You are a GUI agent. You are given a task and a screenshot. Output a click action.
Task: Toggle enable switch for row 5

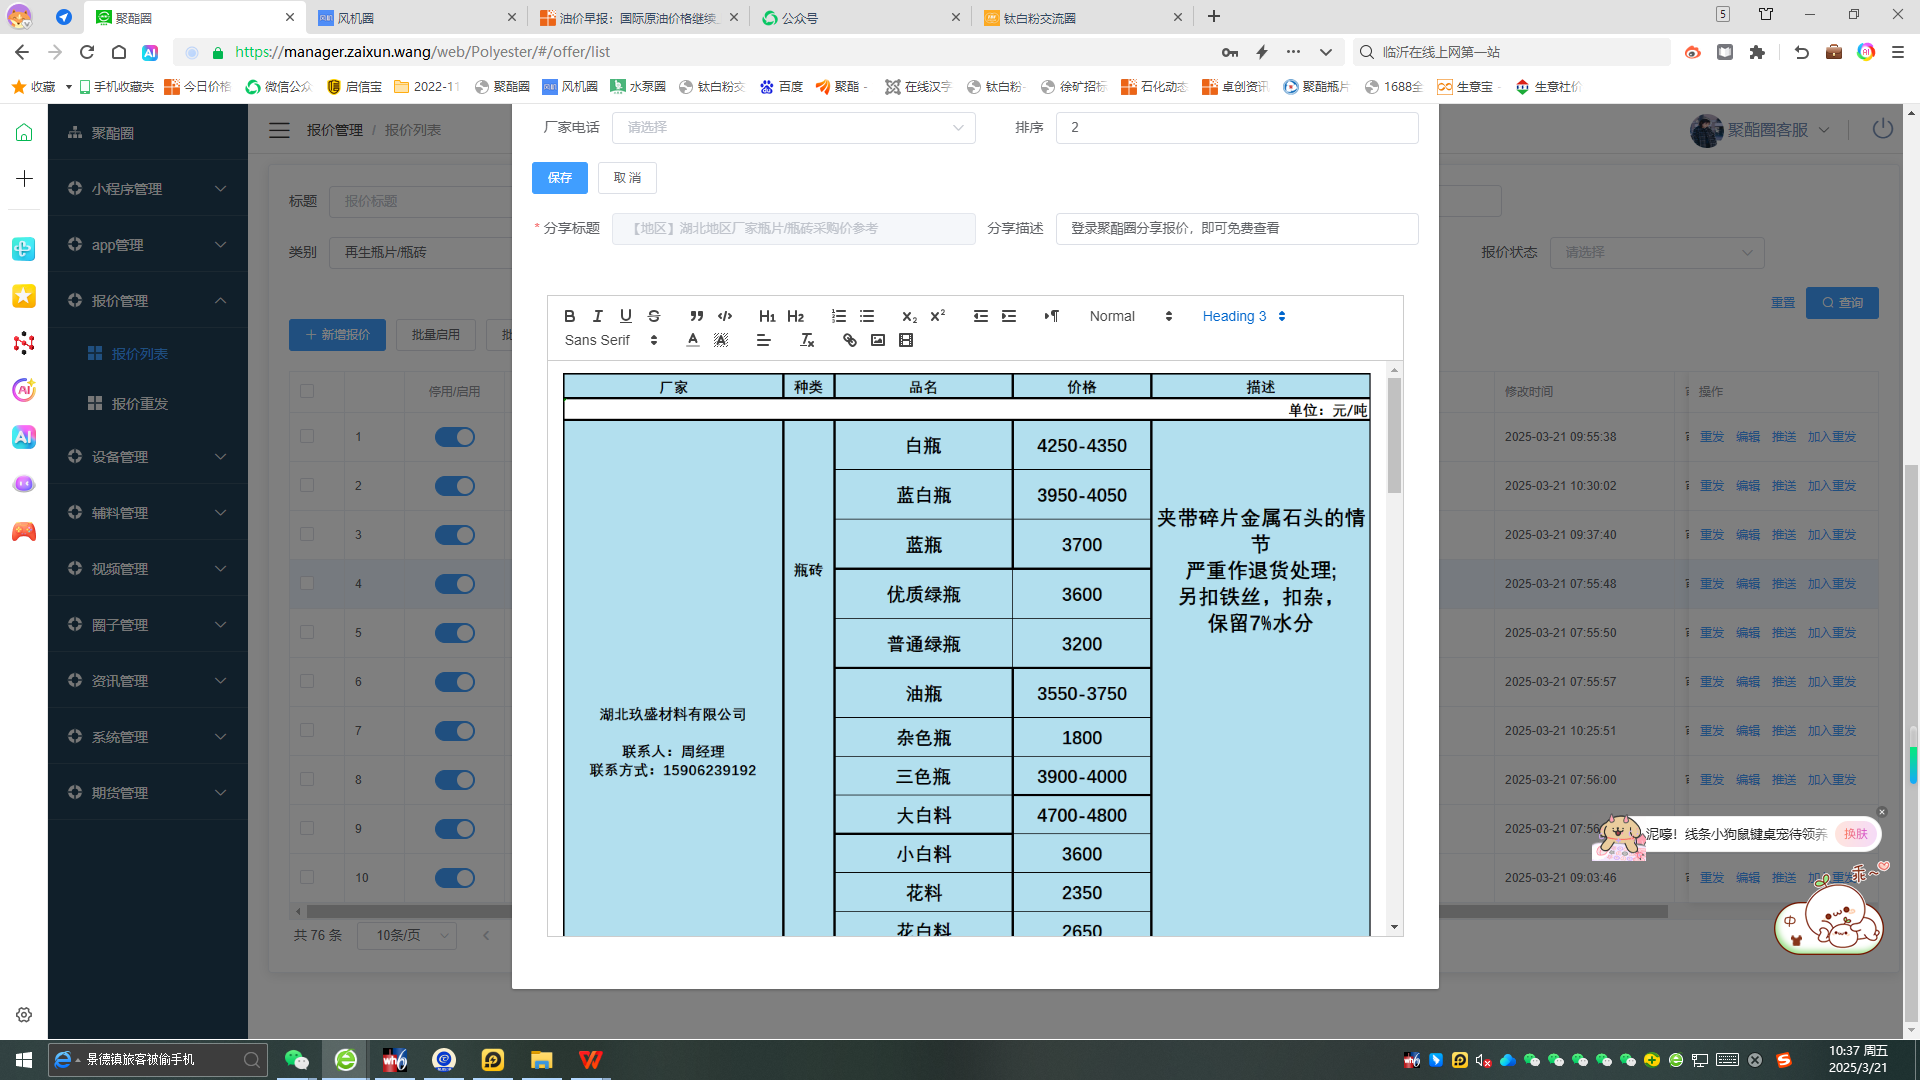(x=455, y=633)
